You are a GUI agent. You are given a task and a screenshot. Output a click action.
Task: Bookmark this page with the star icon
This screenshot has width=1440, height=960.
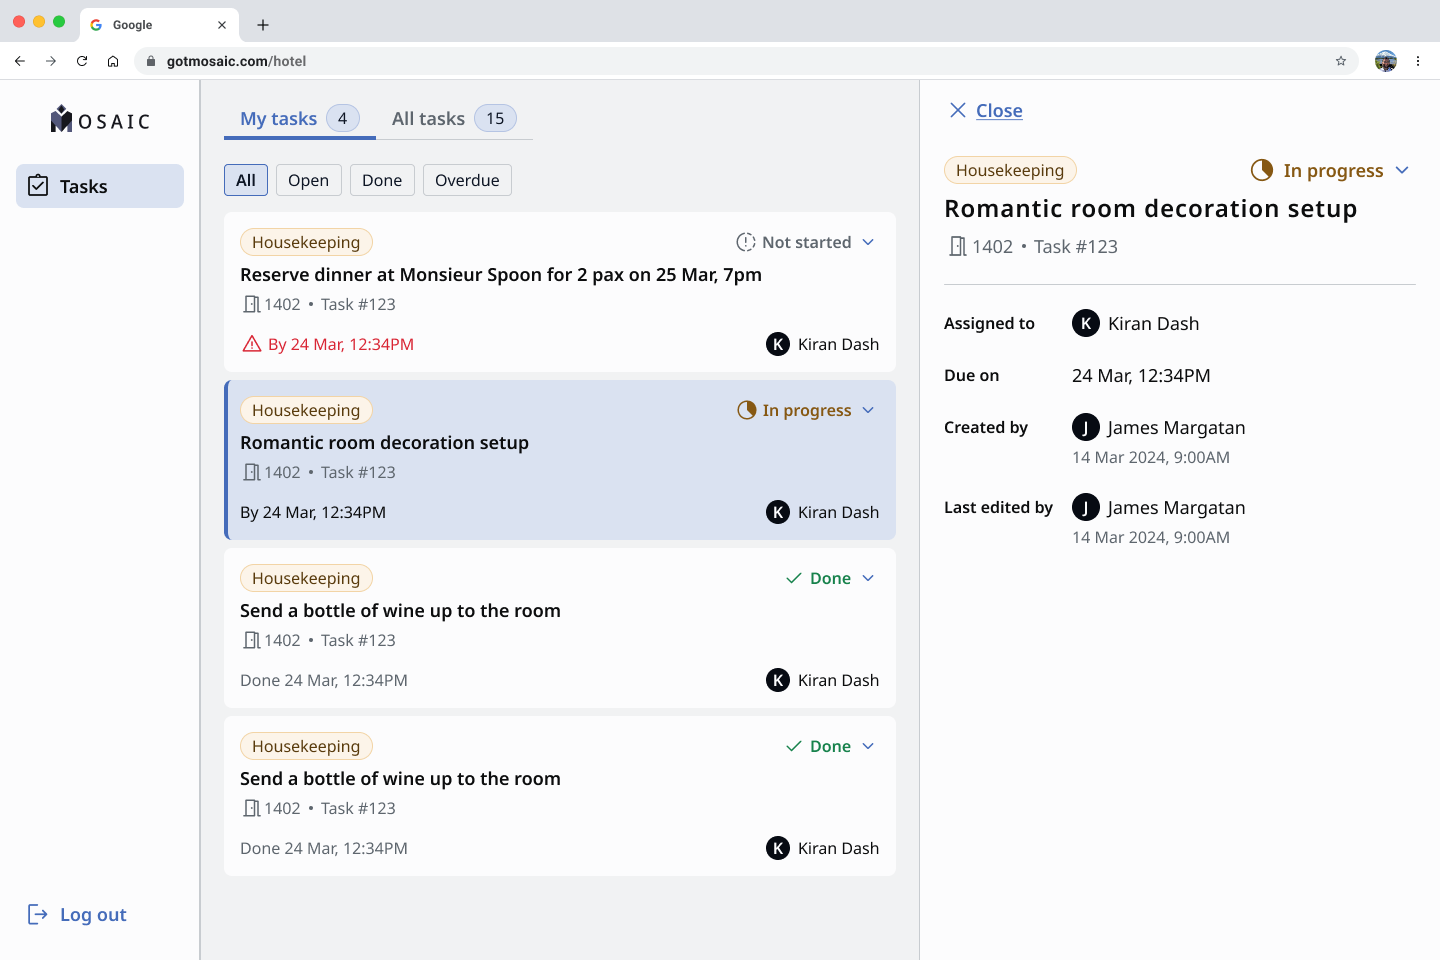[1341, 61]
